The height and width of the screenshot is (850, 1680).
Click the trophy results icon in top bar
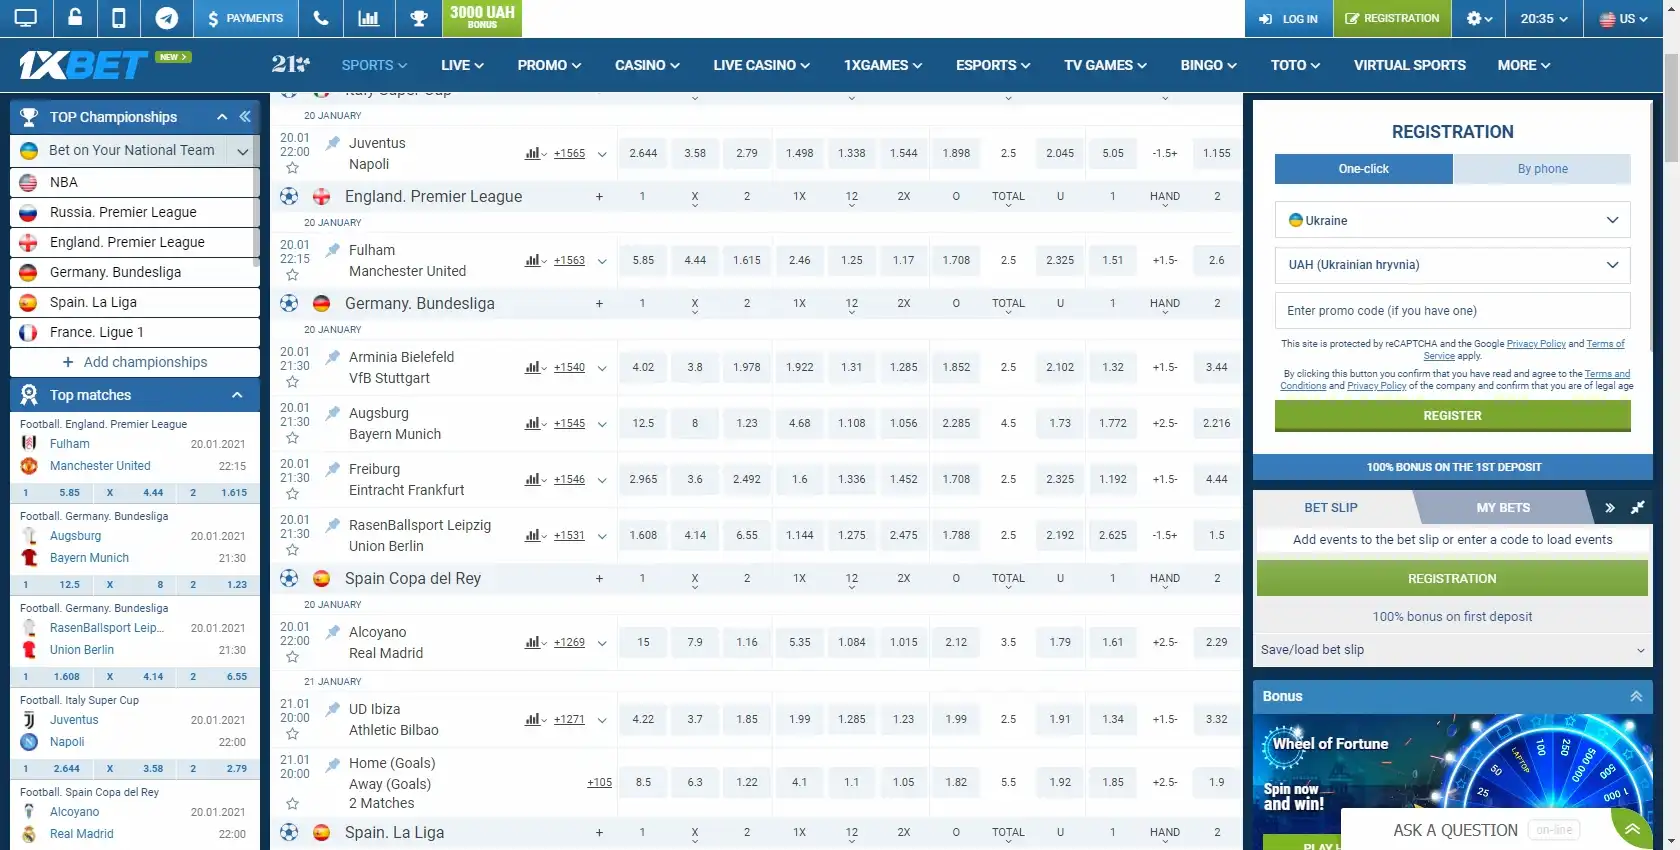pos(419,18)
